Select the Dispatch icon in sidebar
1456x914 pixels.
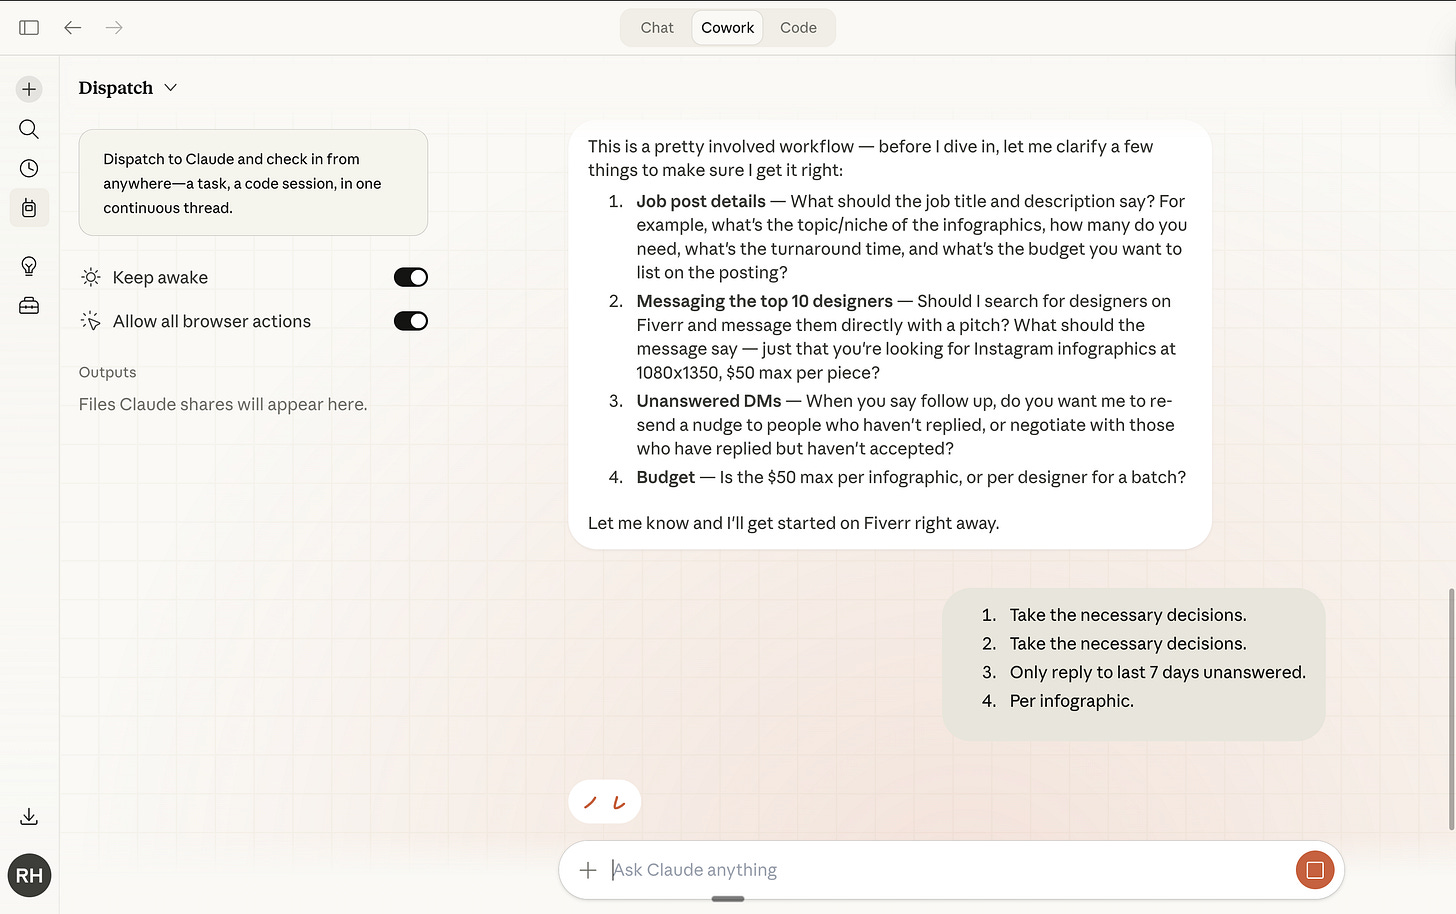[29, 208]
